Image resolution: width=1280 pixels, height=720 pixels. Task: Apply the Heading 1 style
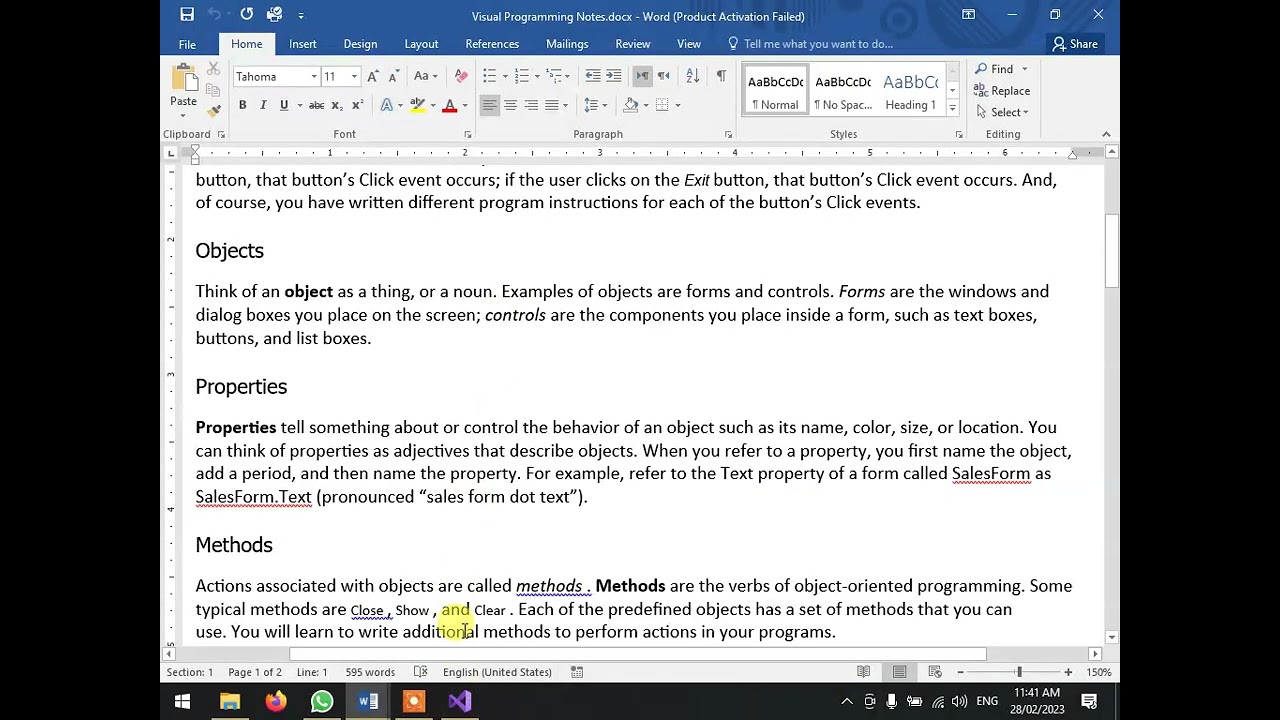[x=910, y=91]
